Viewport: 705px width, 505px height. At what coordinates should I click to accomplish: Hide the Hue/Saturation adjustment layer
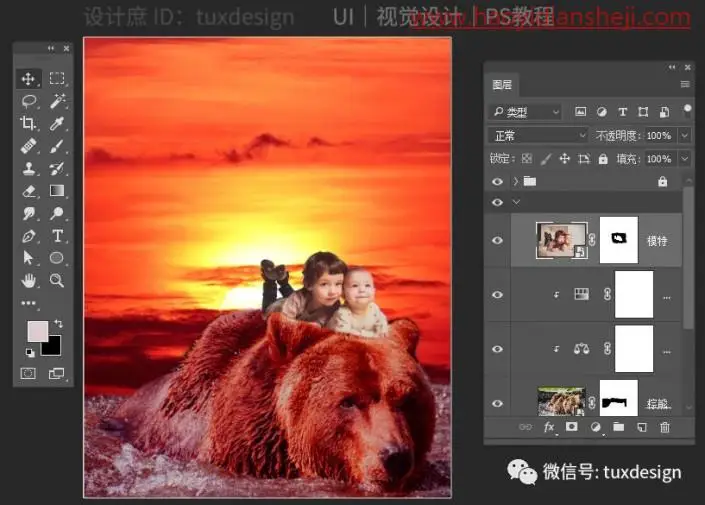(497, 295)
